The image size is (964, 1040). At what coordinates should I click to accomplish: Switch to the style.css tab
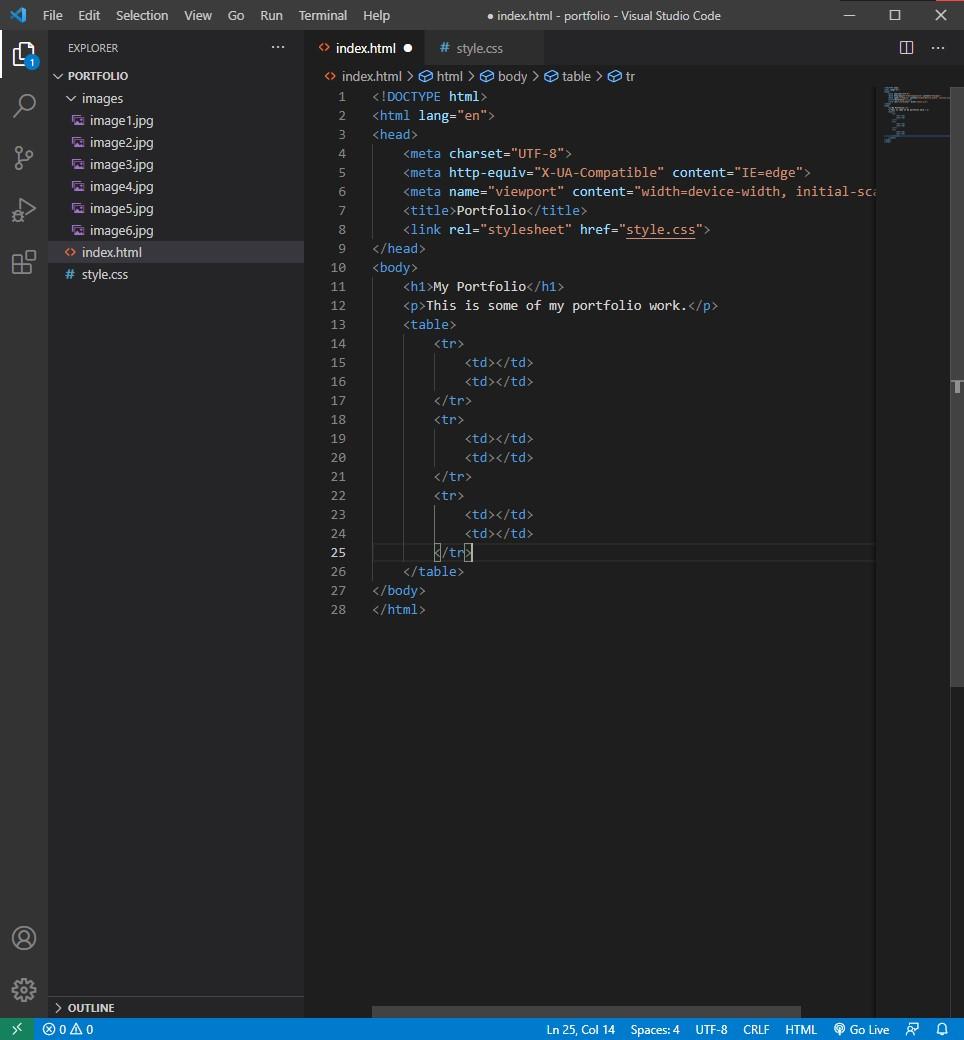479,48
